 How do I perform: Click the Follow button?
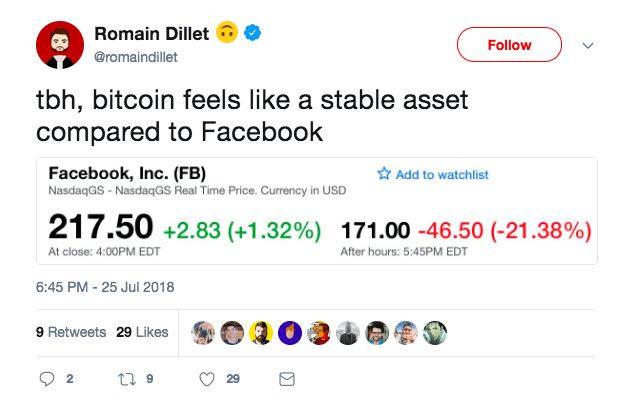click(x=509, y=45)
